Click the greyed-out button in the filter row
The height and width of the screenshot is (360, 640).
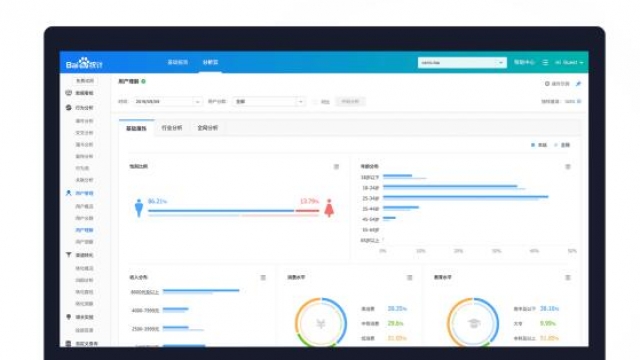pyautogui.click(x=350, y=102)
